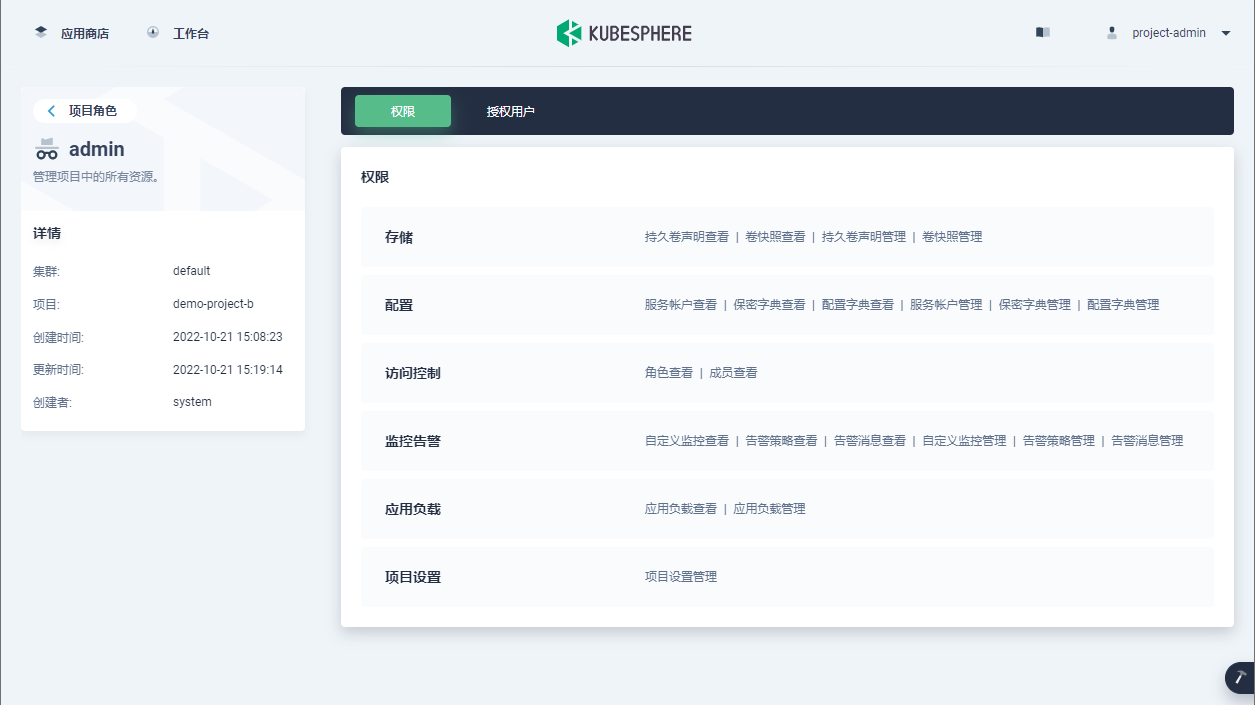The image size is (1255, 705).
Task: Click the 集群 label
Action: 47,271
